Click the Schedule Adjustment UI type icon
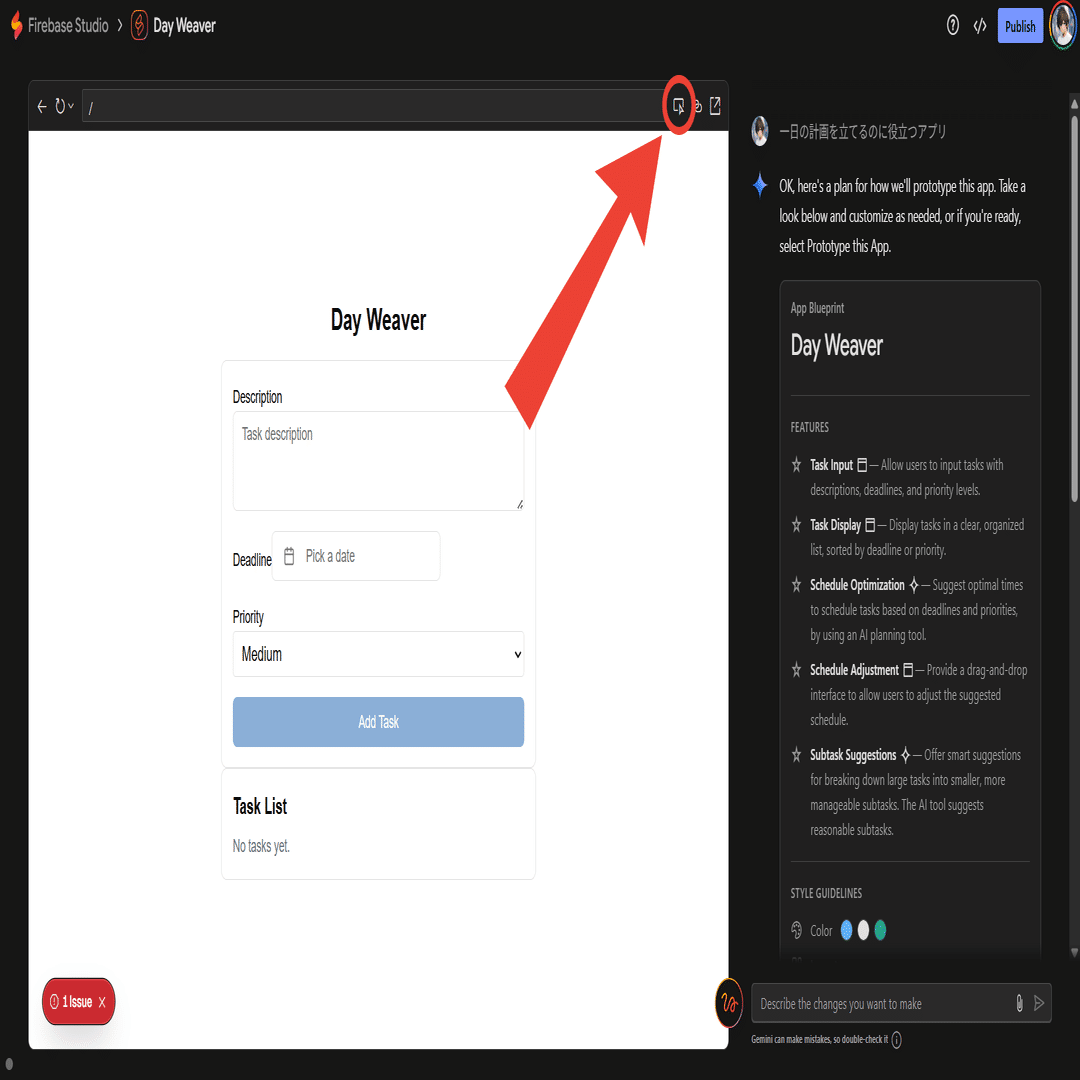 click(x=908, y=670)
